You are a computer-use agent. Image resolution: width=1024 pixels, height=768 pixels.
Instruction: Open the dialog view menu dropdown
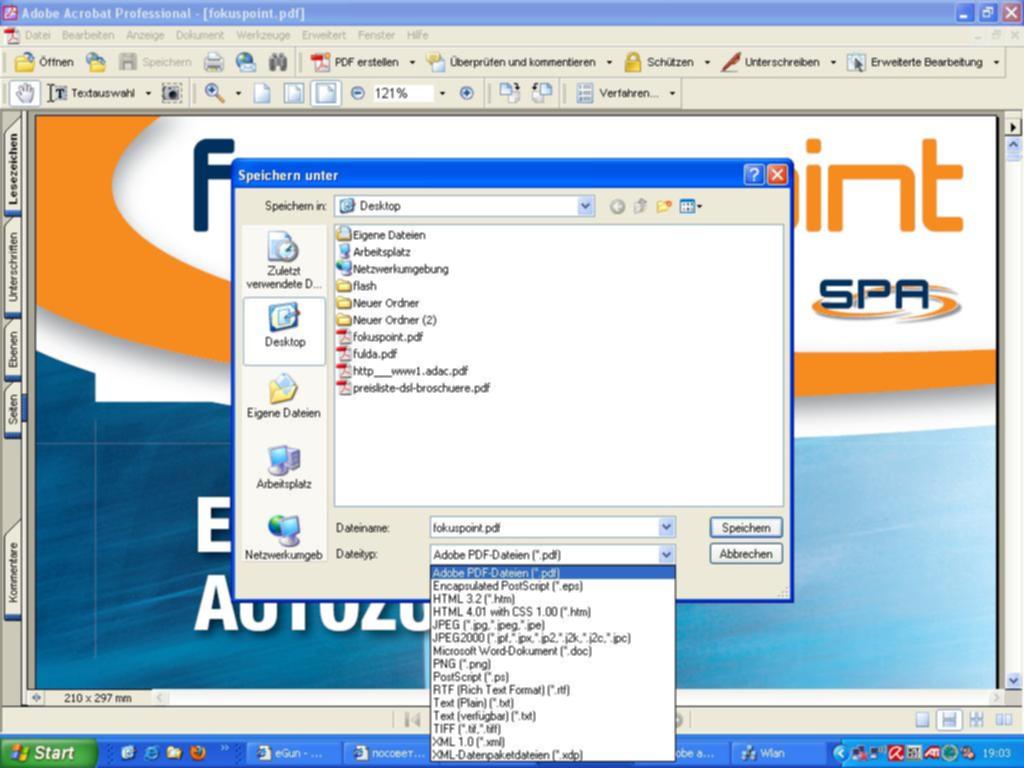pos(691,206)
